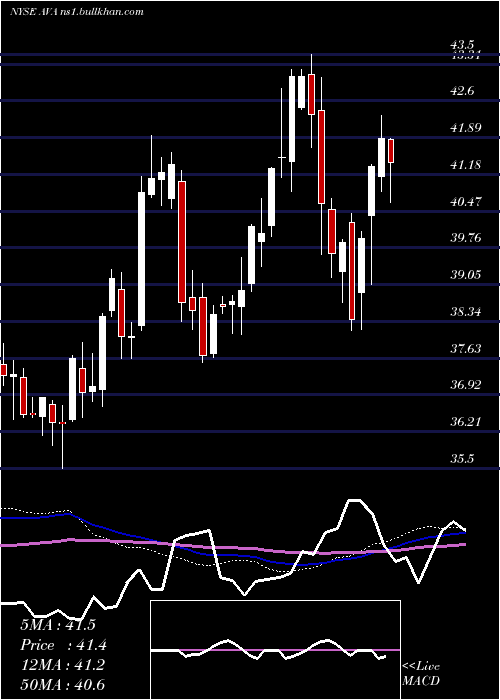The width and height of the screenshot is (500, 700).
Task: Click the 36.21 price axis label
Action: (466, 421)
